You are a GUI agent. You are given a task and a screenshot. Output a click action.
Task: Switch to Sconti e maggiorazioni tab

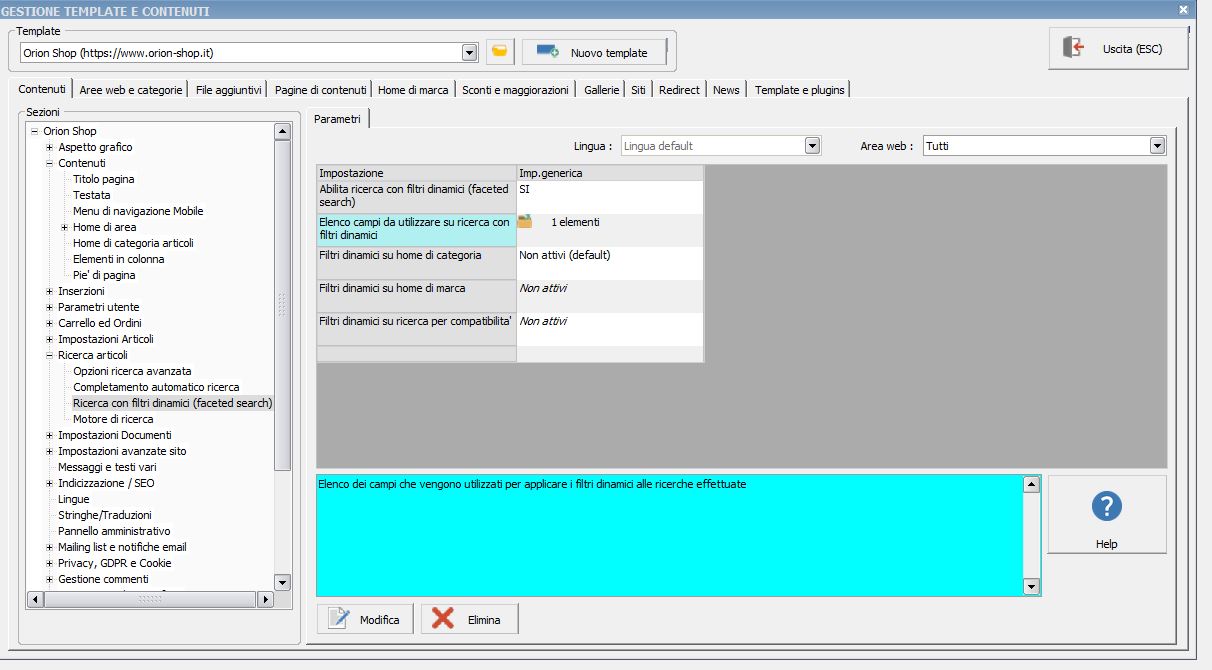[x=515, y=90]
